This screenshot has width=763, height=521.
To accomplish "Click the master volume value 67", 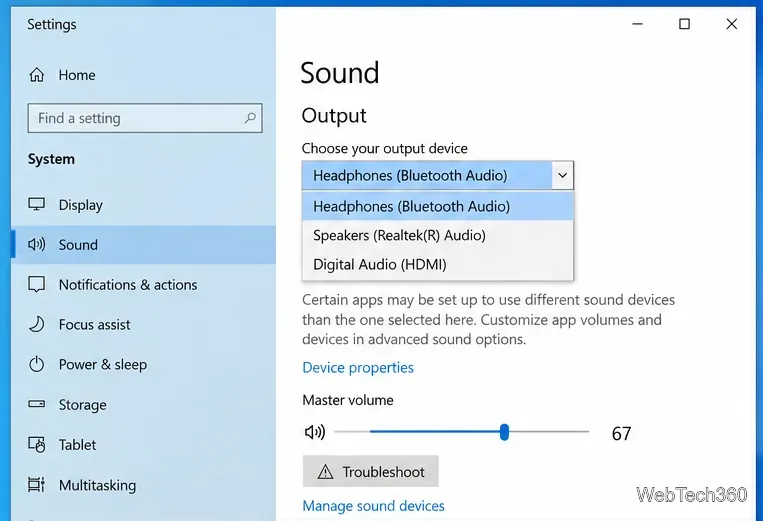I will [621, 433].
